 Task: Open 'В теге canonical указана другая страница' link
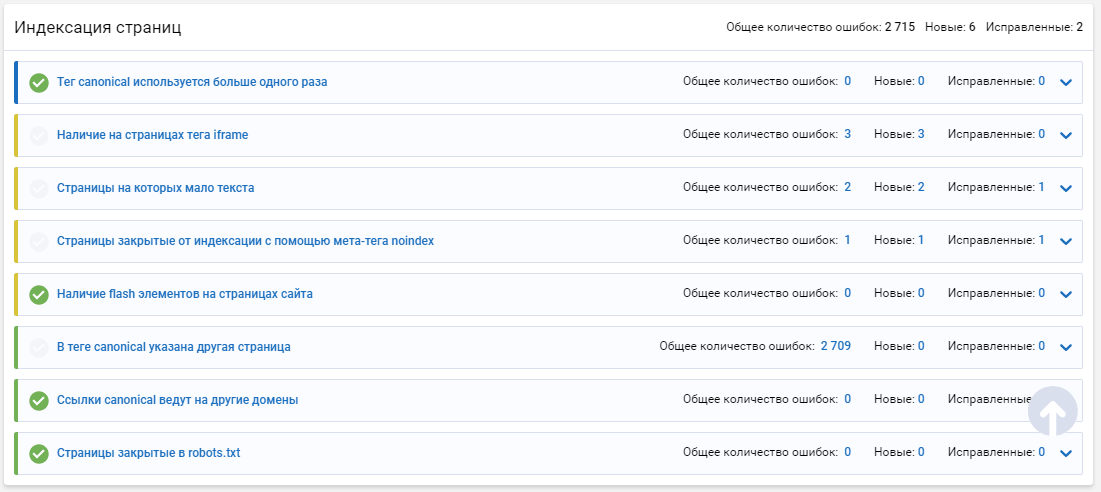(173, 347)
